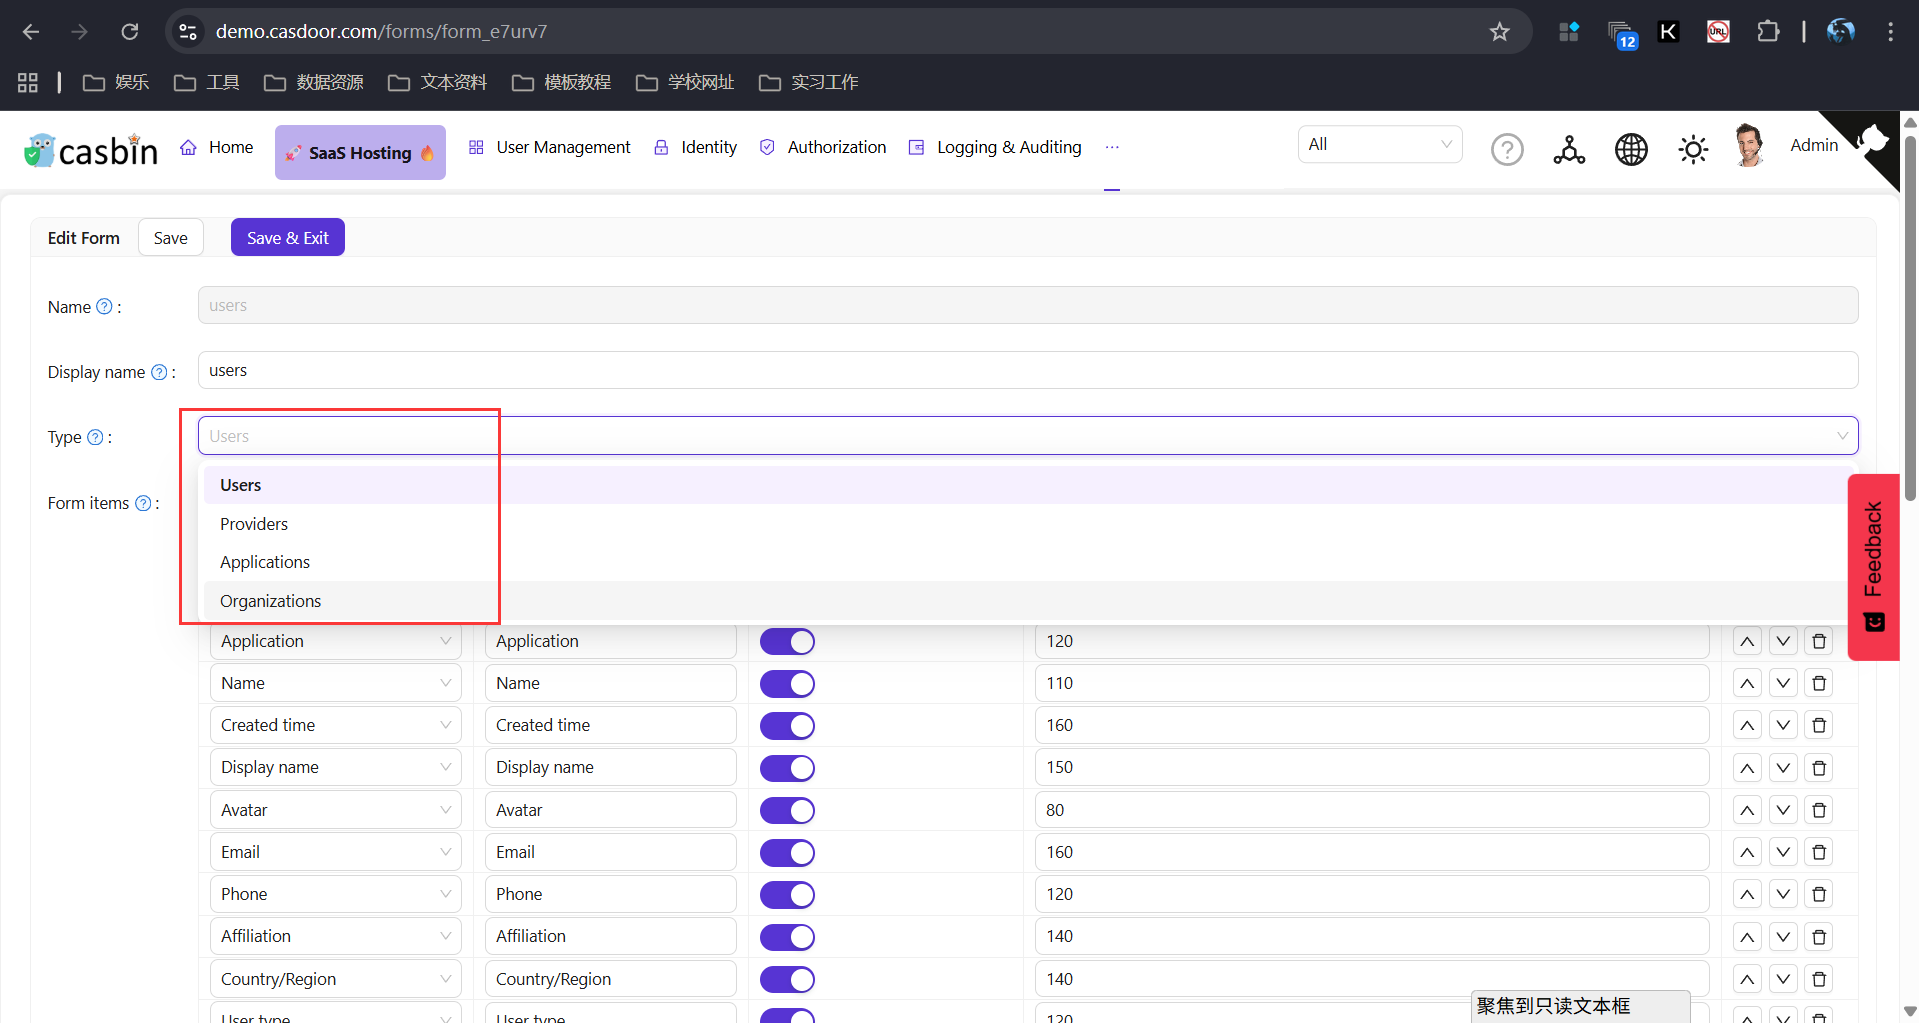Select Organizations from the Type dropdown
Viewport: 1919px width, 1023px height.
[x=270, y=600]
